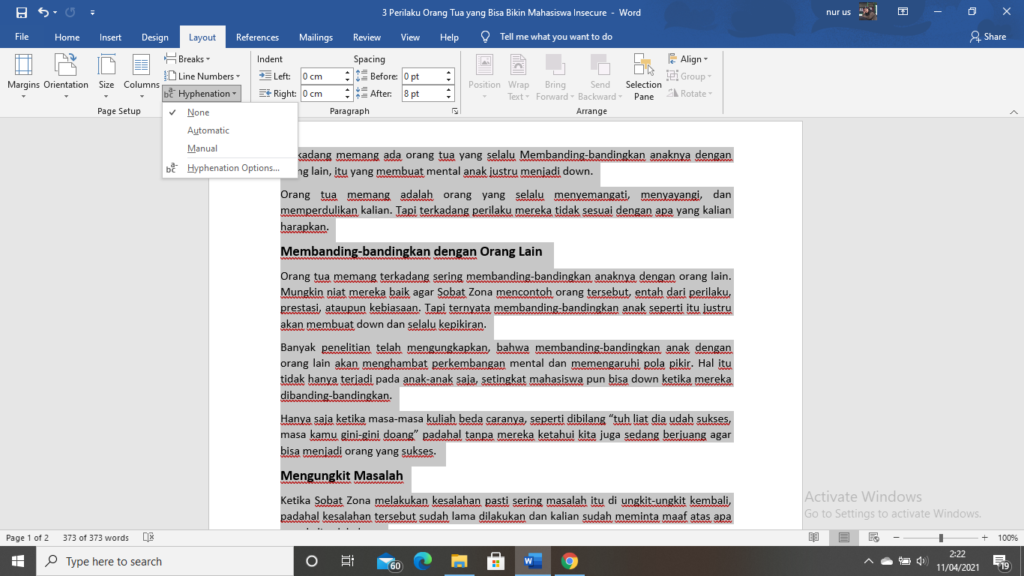Open Paragraph settings dialog launcher

tap(455, 111)
